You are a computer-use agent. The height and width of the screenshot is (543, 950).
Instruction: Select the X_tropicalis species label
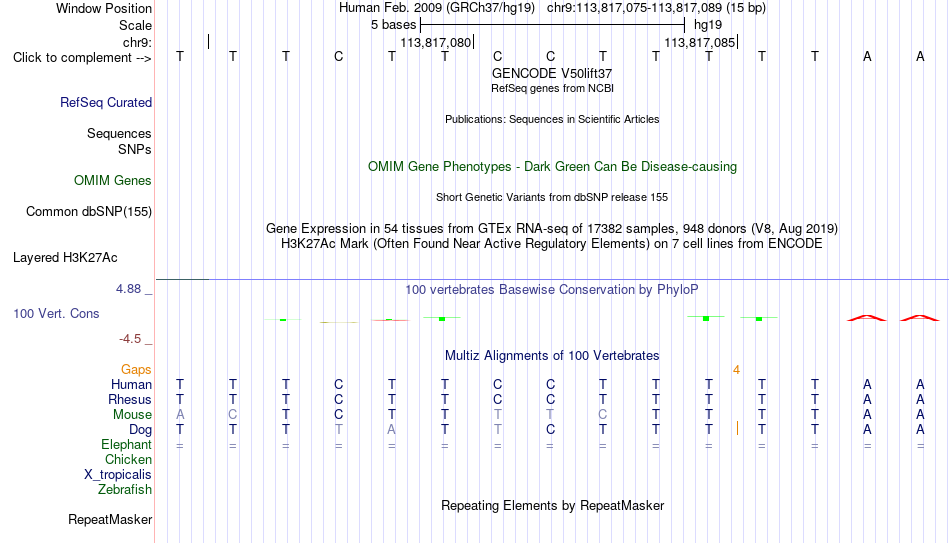[118, 475]
